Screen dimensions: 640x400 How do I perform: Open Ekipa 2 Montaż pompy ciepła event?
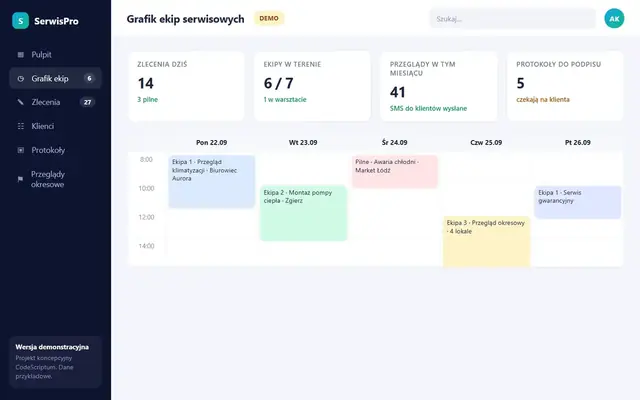point(303,213)
